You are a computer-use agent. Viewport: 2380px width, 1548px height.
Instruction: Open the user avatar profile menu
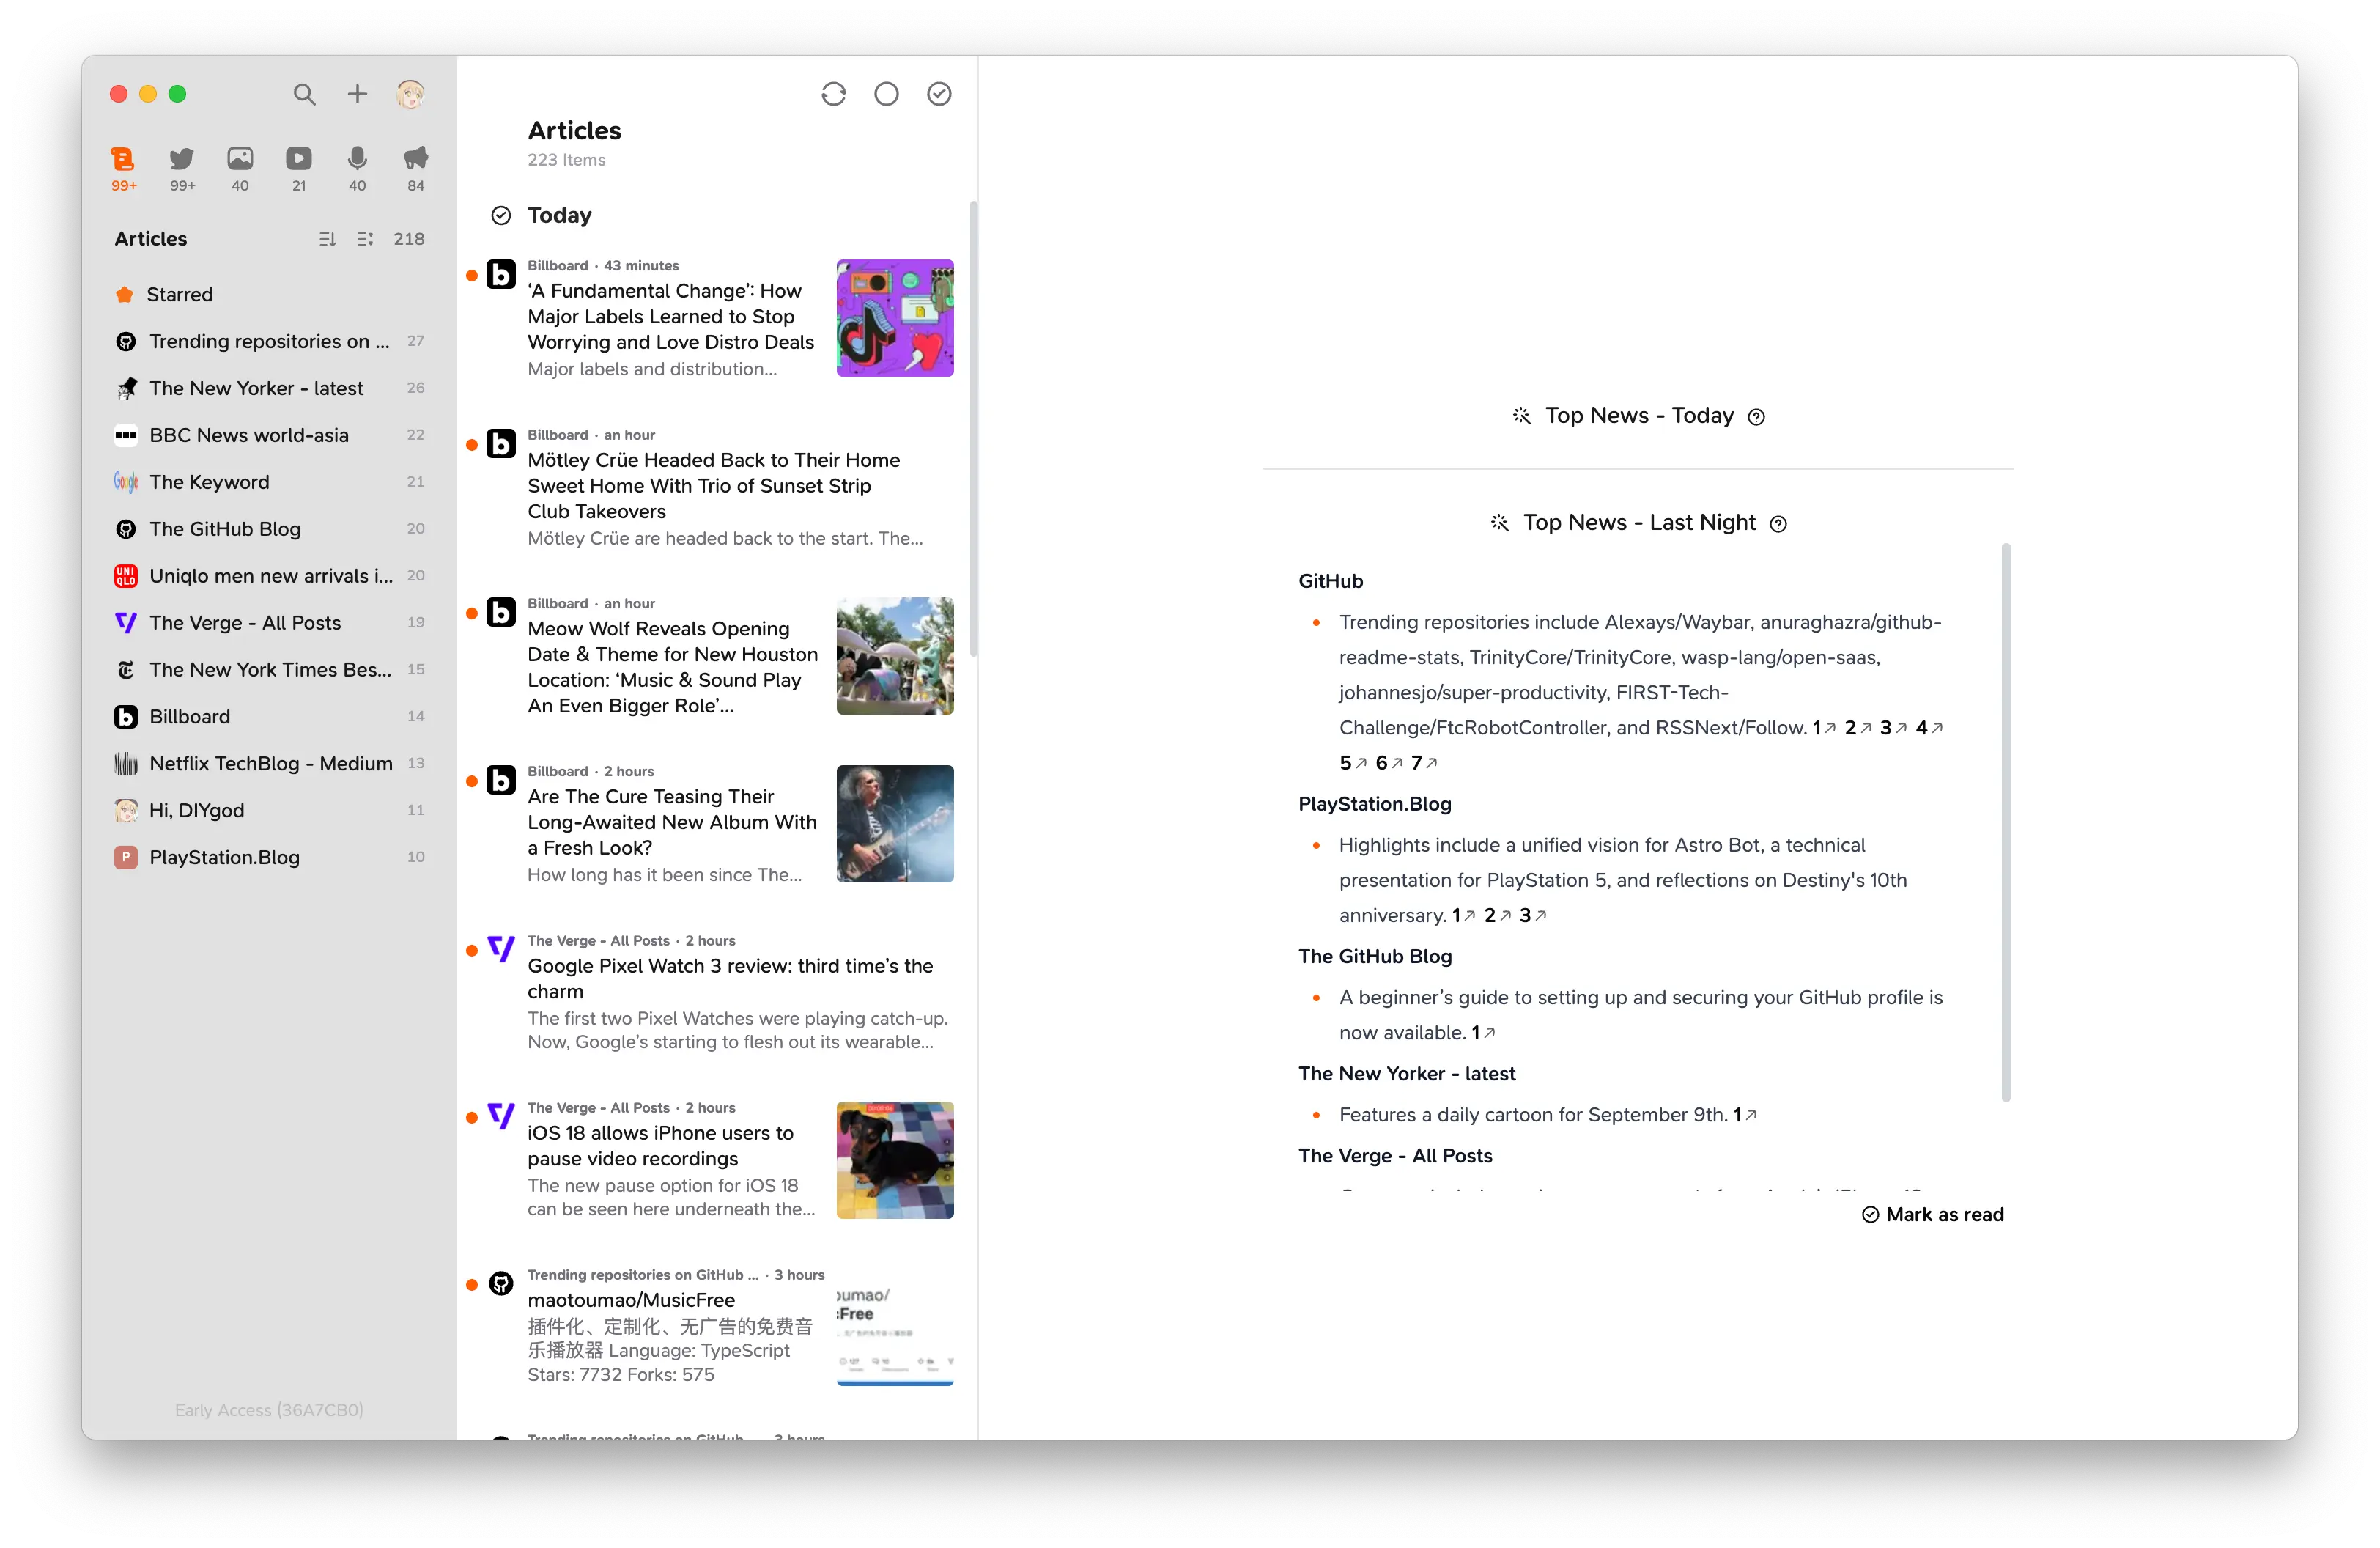tap(410, 94)
